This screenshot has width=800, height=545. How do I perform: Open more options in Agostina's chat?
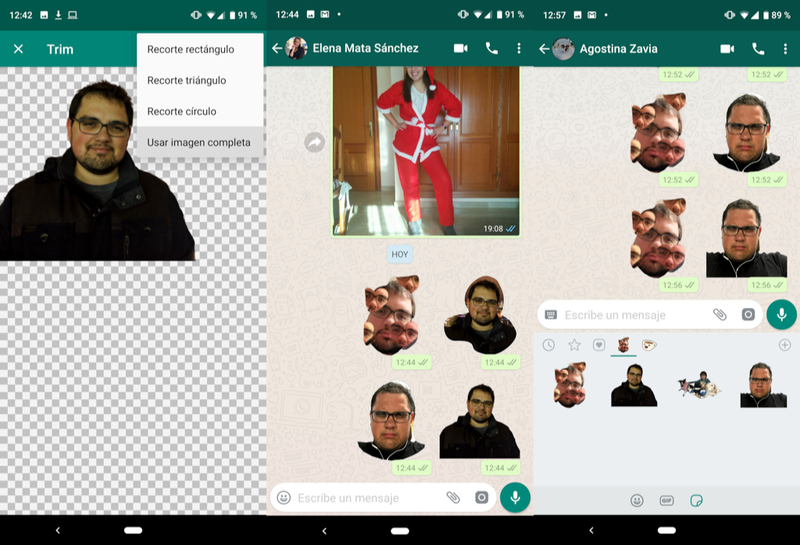click(x=785, y=49)
